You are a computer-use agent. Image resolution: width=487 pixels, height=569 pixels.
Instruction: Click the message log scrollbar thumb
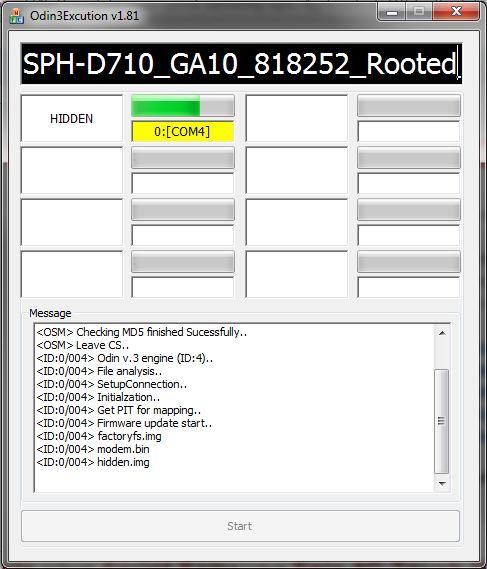click(442, 421)
